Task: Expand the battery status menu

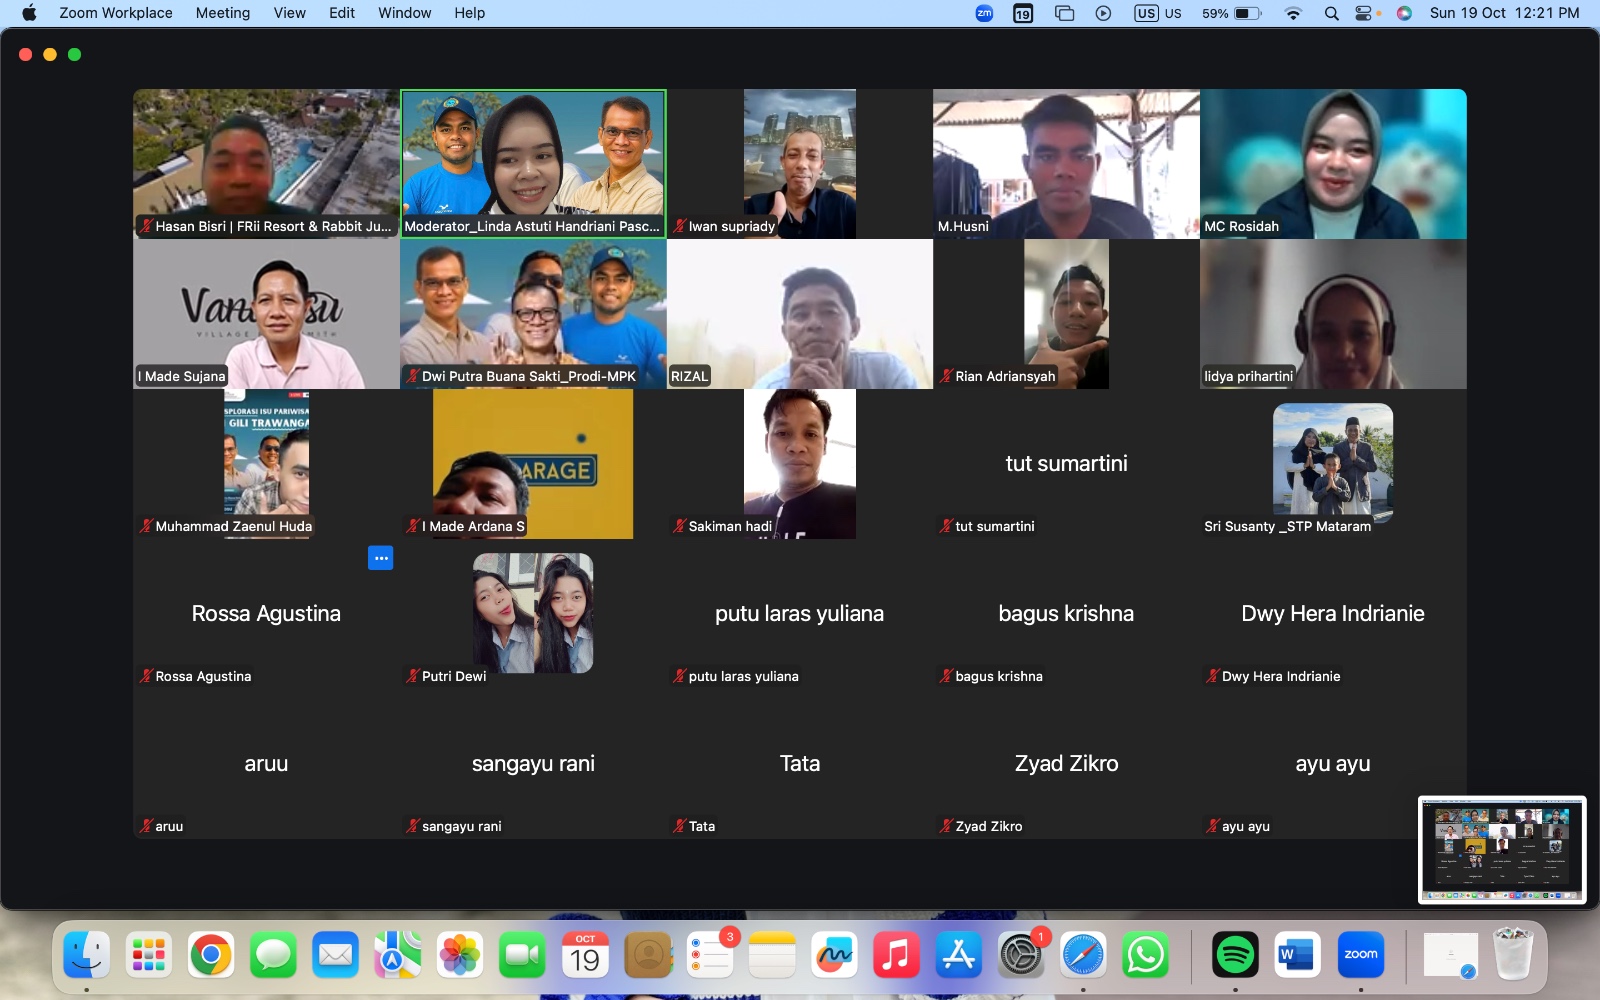Action: (1232, 13)
